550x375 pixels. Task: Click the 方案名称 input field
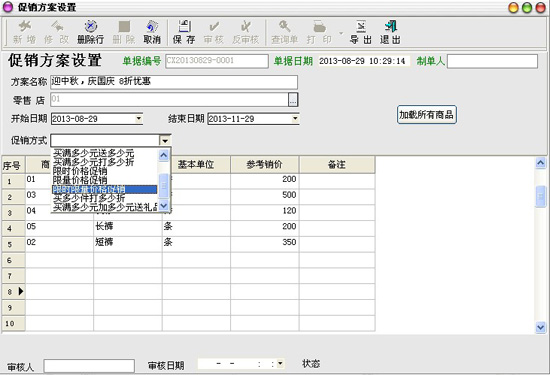tap(174, 82)
